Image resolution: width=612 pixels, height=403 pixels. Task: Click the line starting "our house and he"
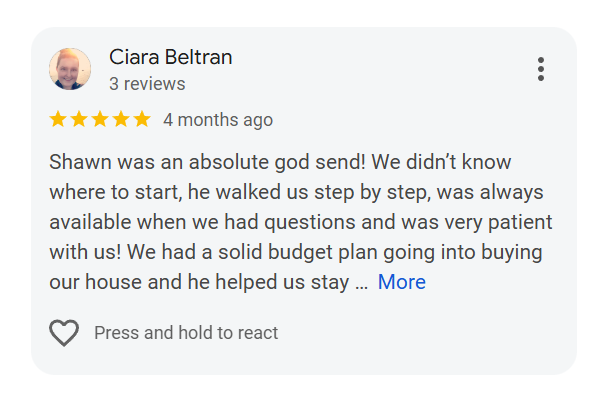(198, 282)
